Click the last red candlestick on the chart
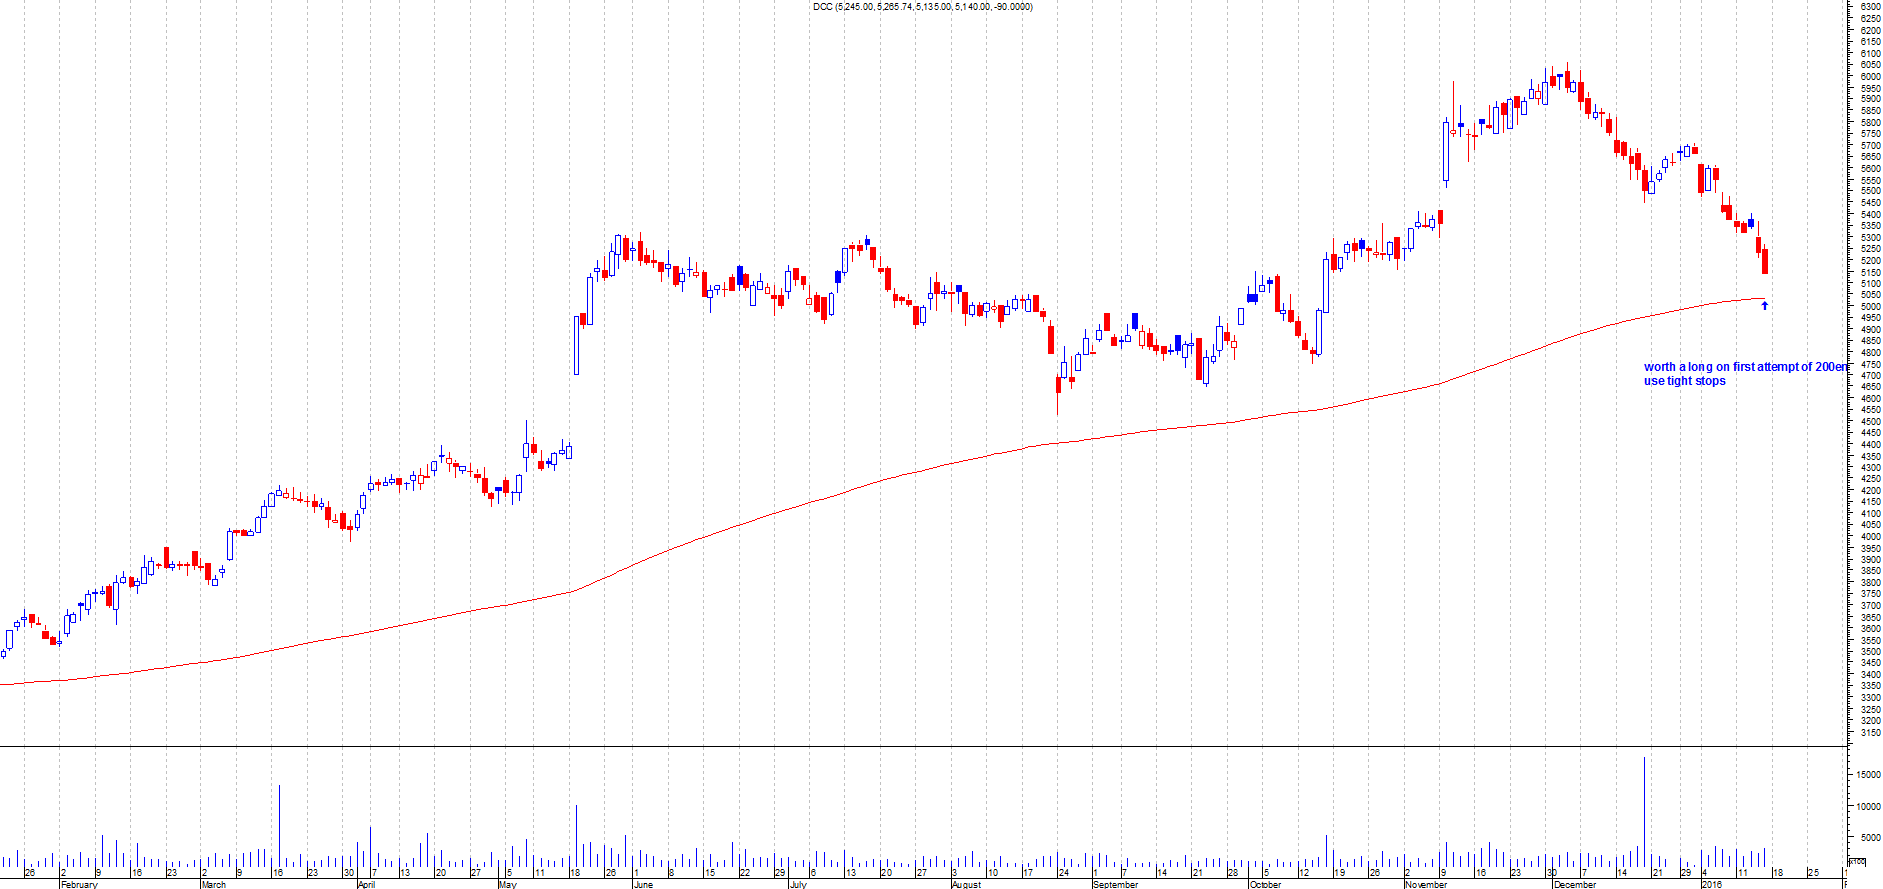The image size is (1883, 889). [1765, 261]
